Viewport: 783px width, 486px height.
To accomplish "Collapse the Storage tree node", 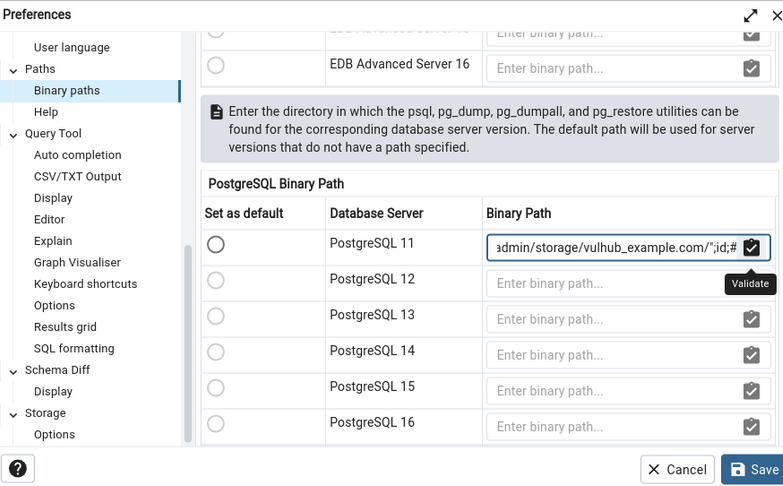I will click(13, 414).
